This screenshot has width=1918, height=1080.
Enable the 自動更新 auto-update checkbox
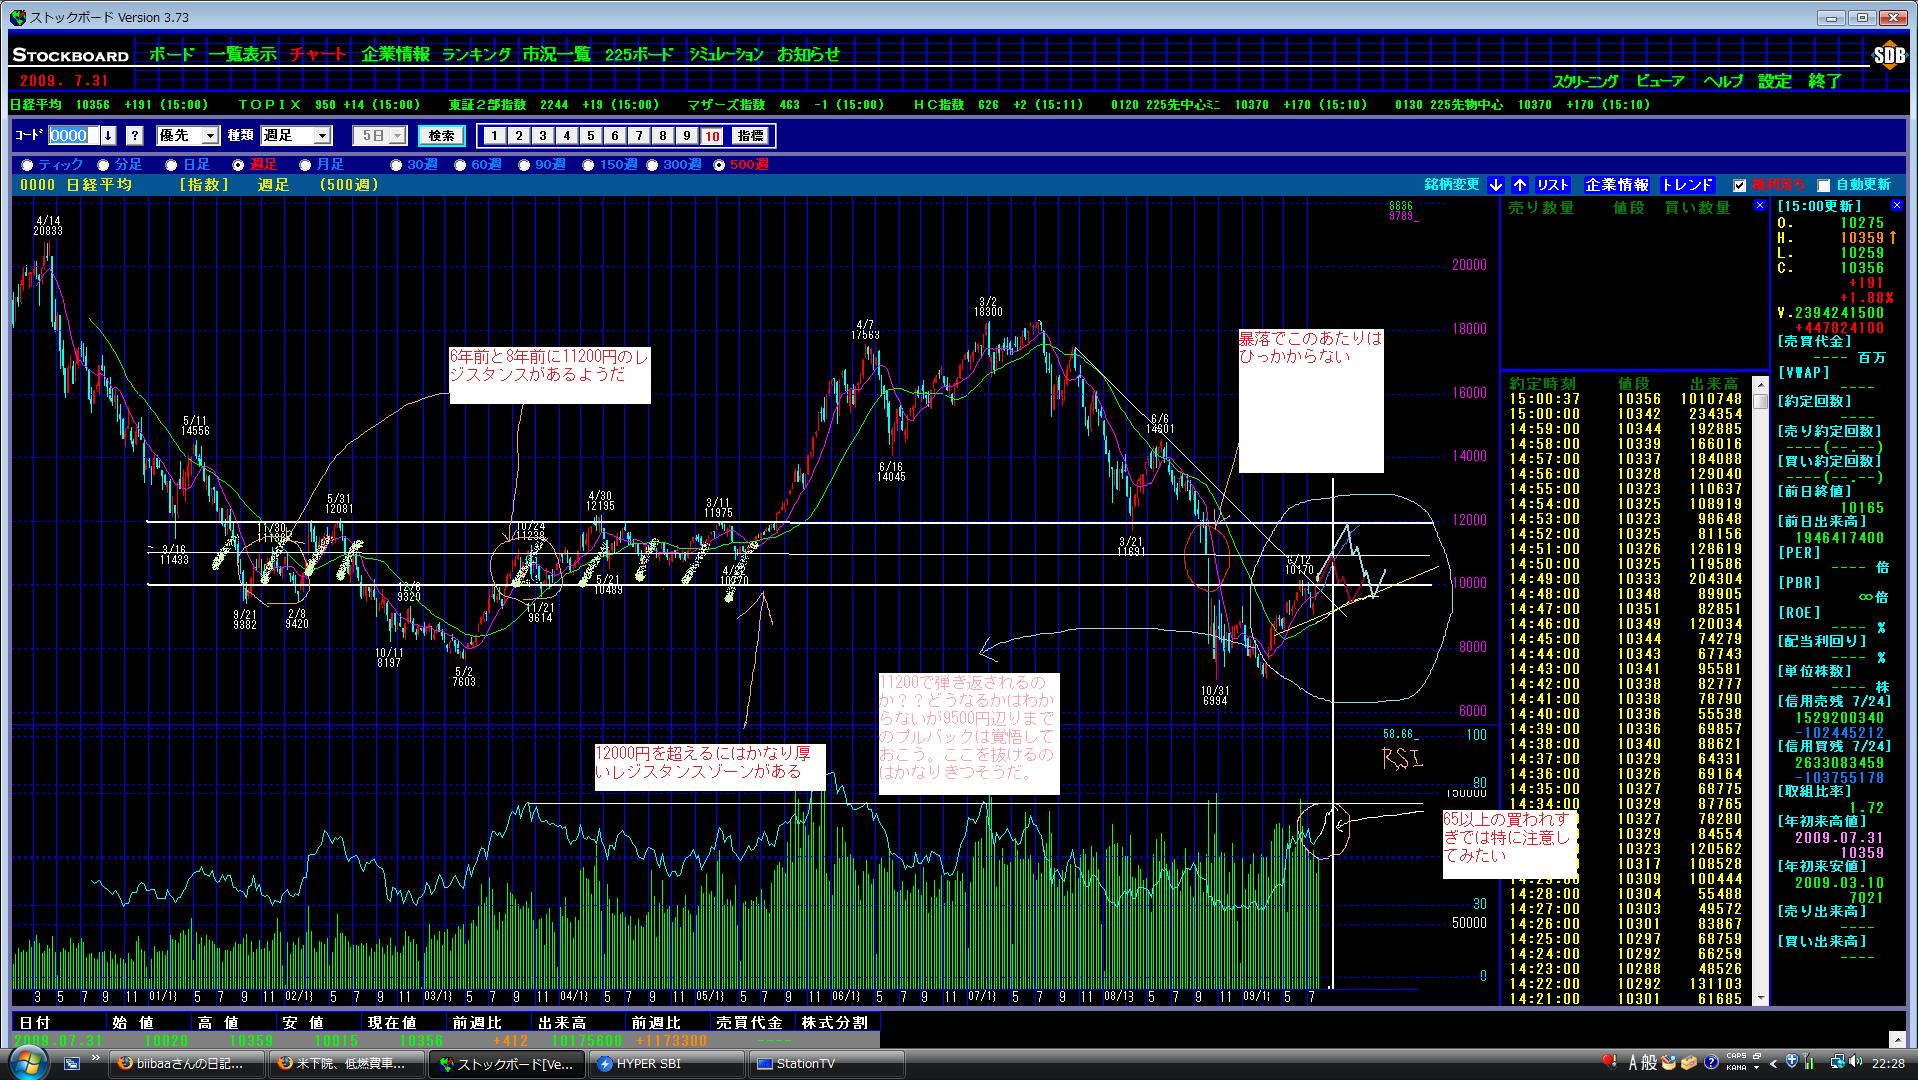[x=1823, y=185]
